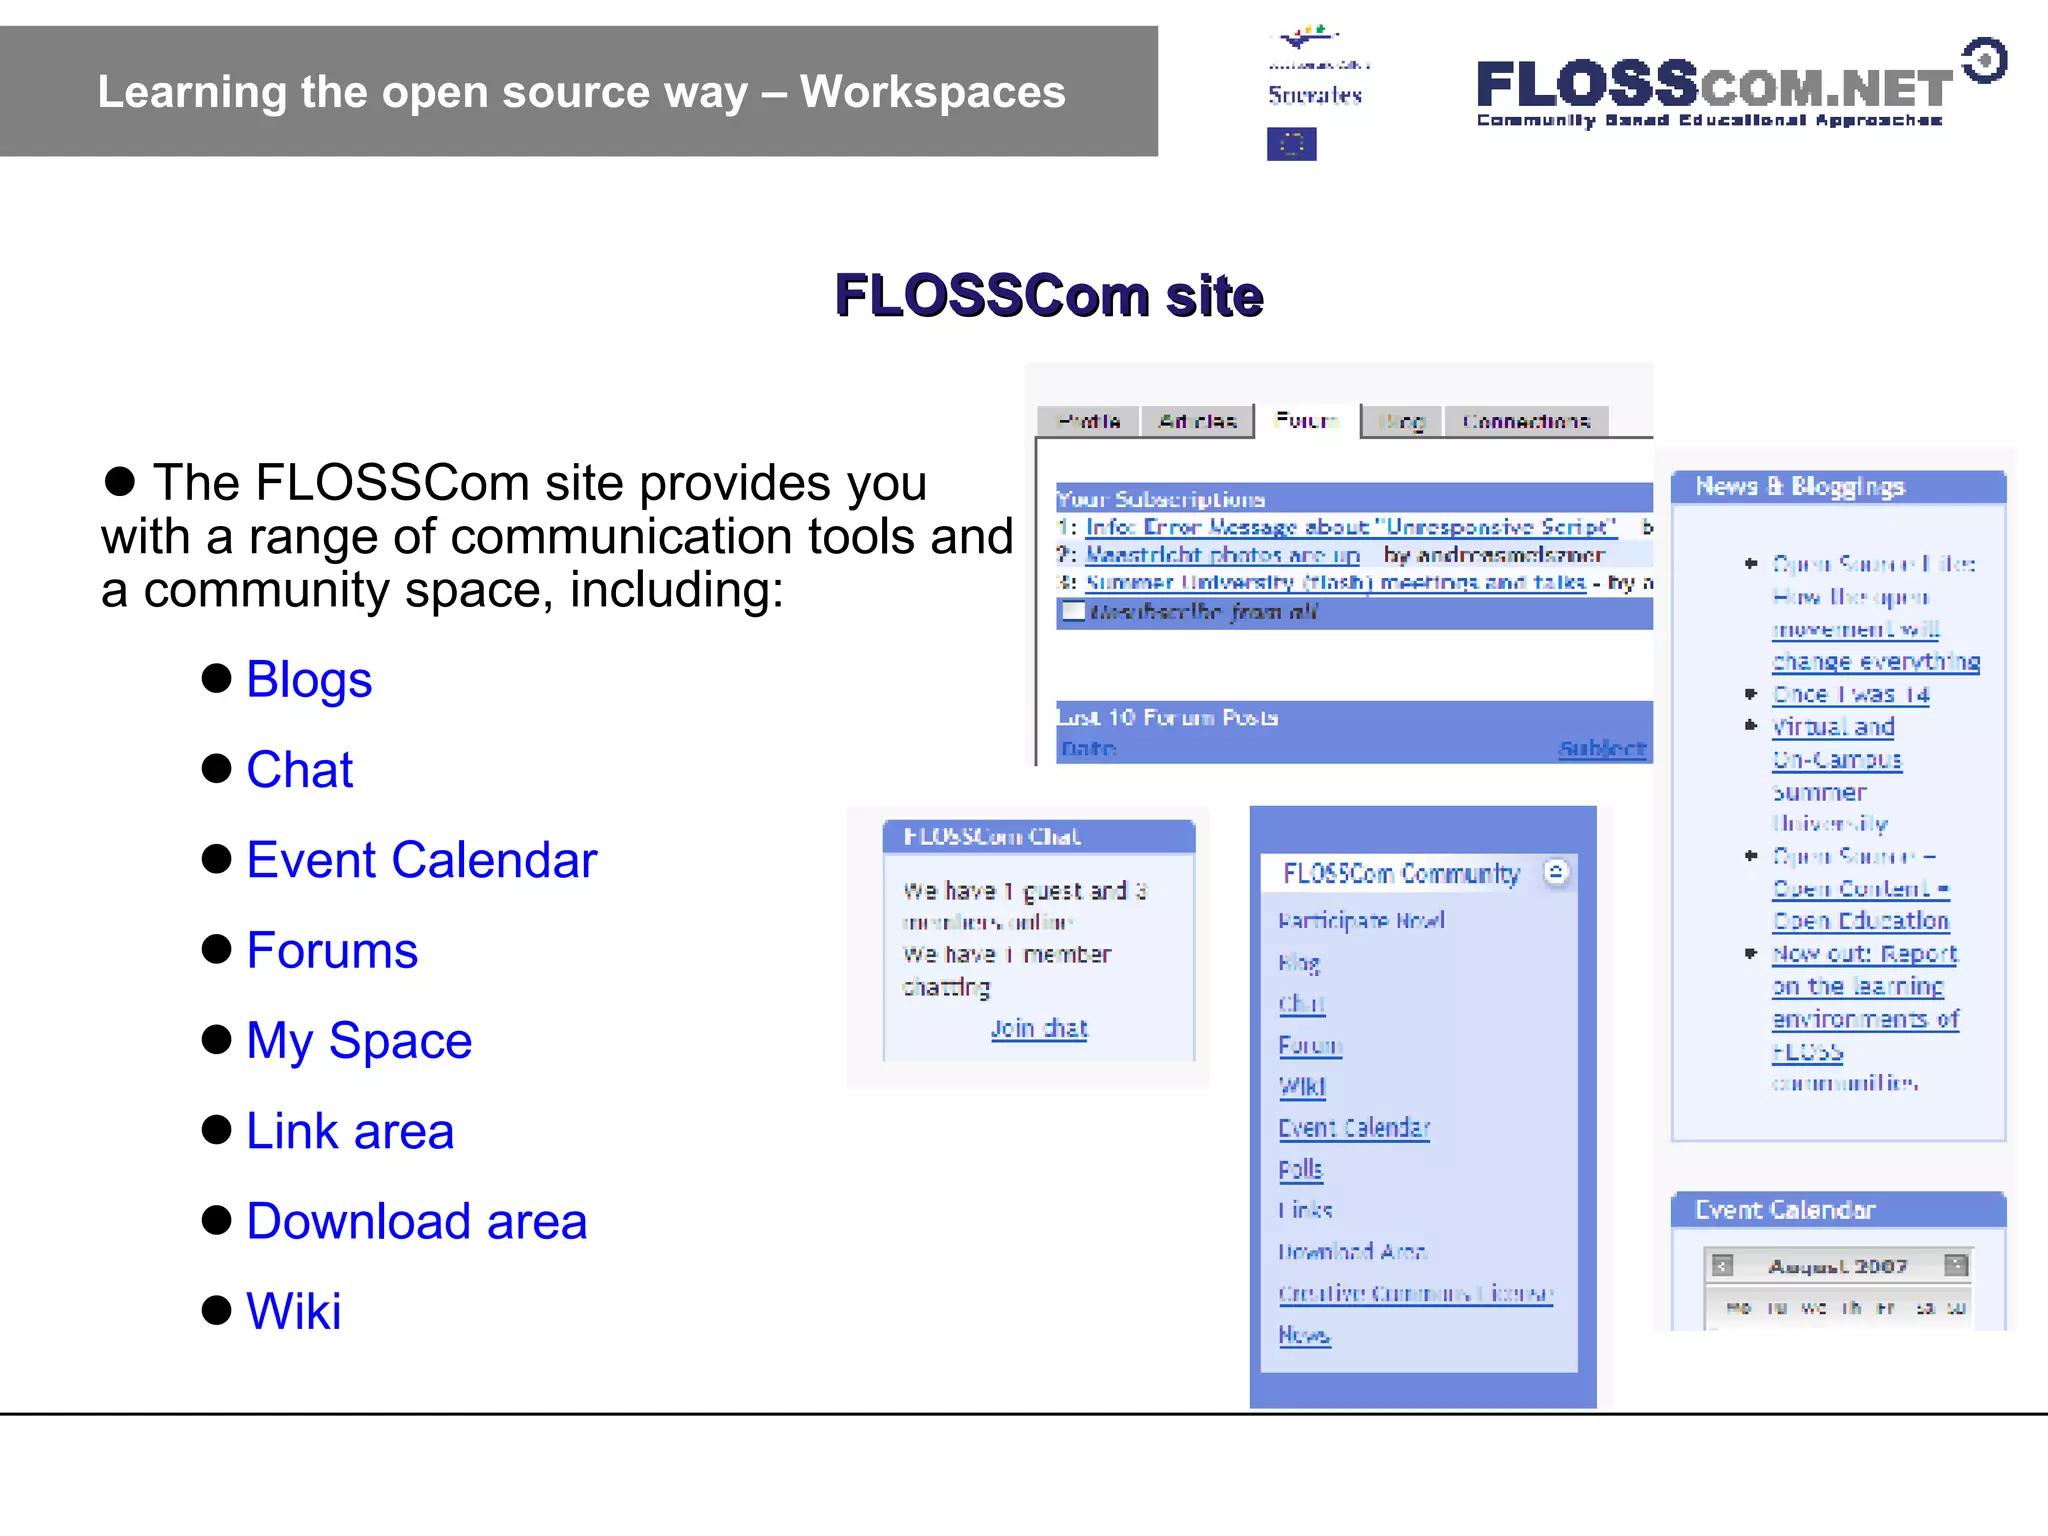The image size is (2048, 1536).
Task: Collapse the FLOSSCom Community menu
Action: click(x=1555, y=872)
